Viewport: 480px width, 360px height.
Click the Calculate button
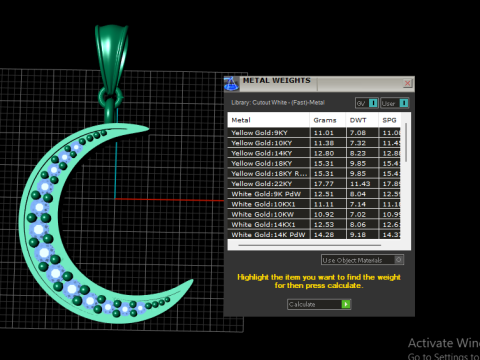pyautogui.click(x=319, y=304)
